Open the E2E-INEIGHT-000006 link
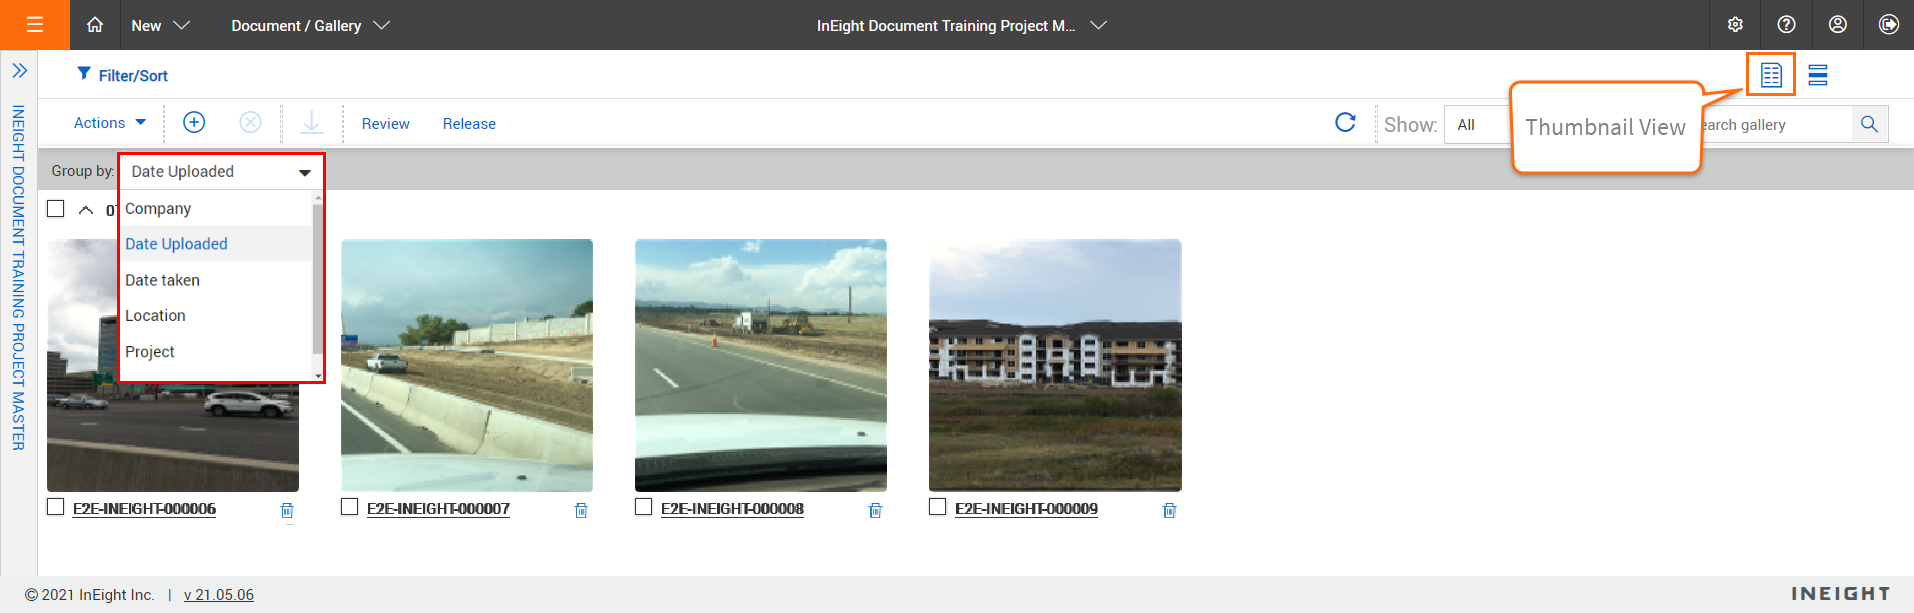Image resolution: width=1914 pixels, height=613 pixels. pyautogui.click(x=144, y=508)
